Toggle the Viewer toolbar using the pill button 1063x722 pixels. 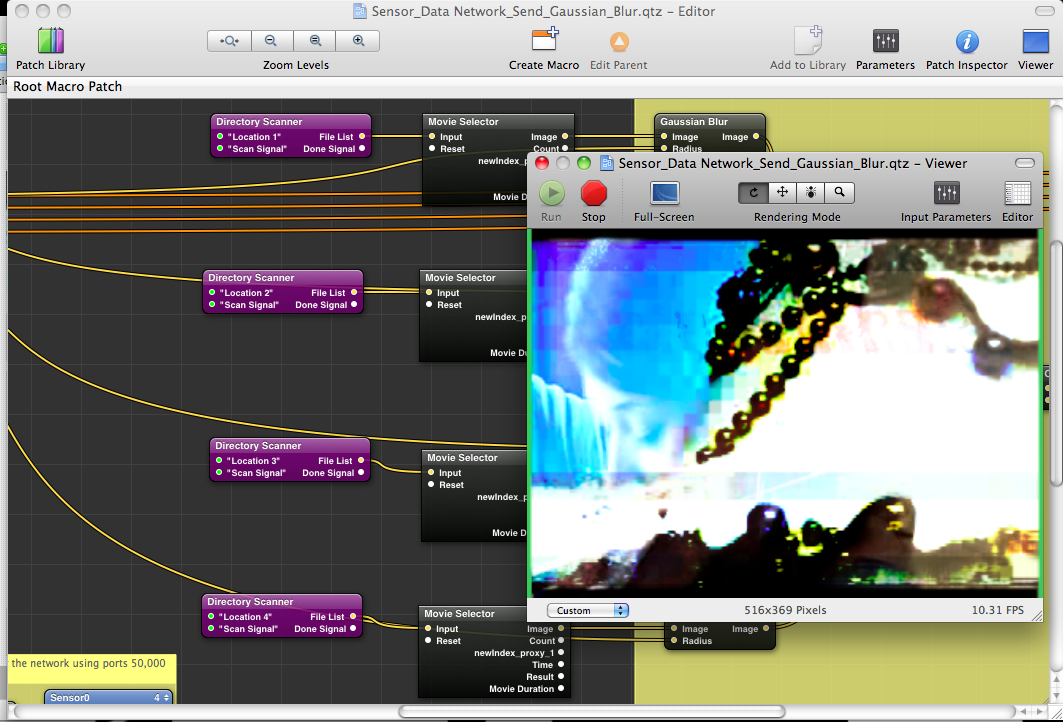[1024, 163]
